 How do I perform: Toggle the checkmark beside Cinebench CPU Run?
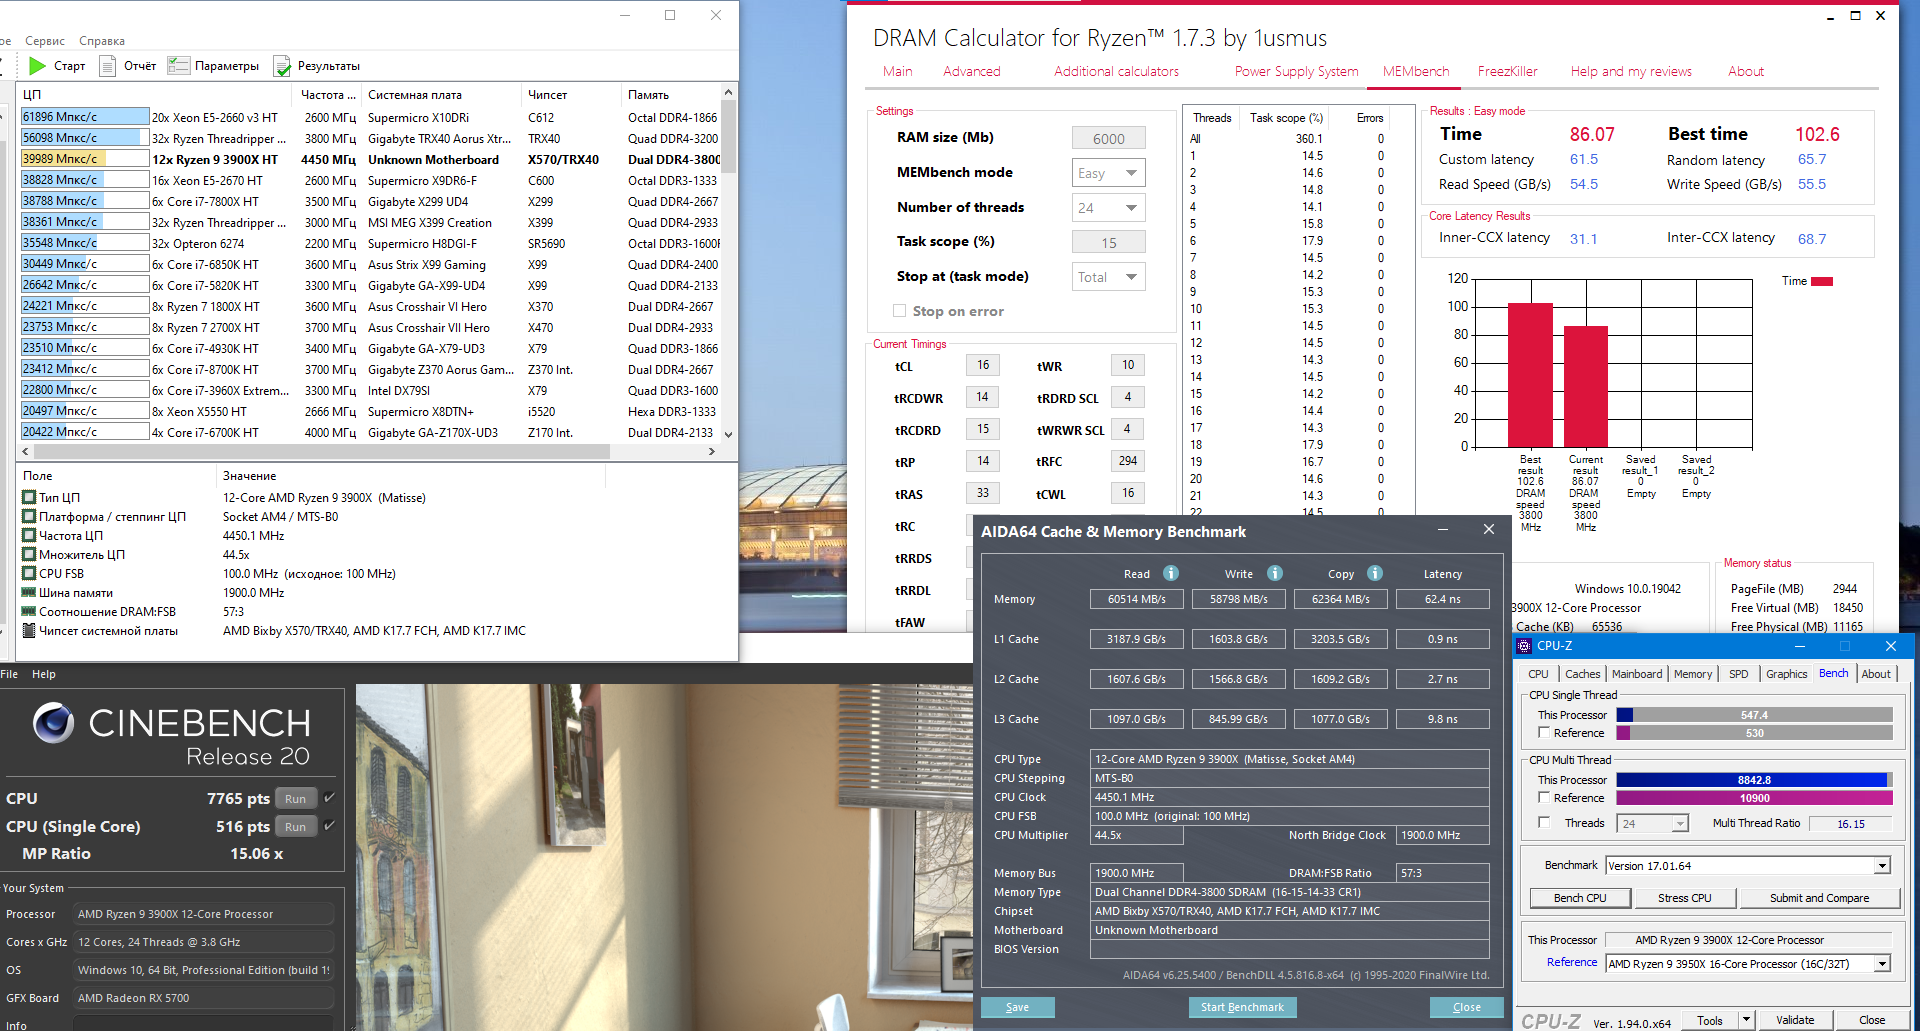point(329,798)
